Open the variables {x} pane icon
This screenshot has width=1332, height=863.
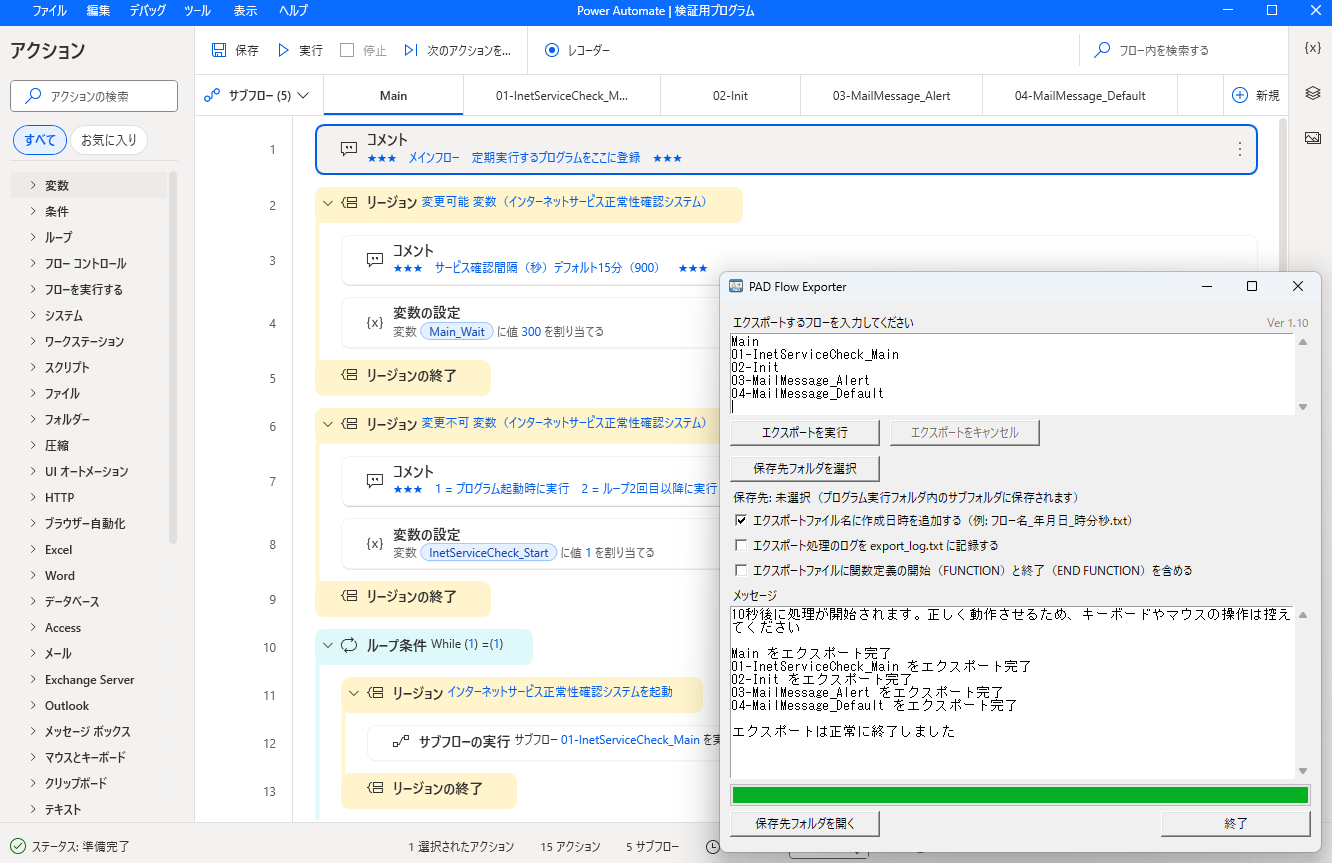(x=1312, y=48)
